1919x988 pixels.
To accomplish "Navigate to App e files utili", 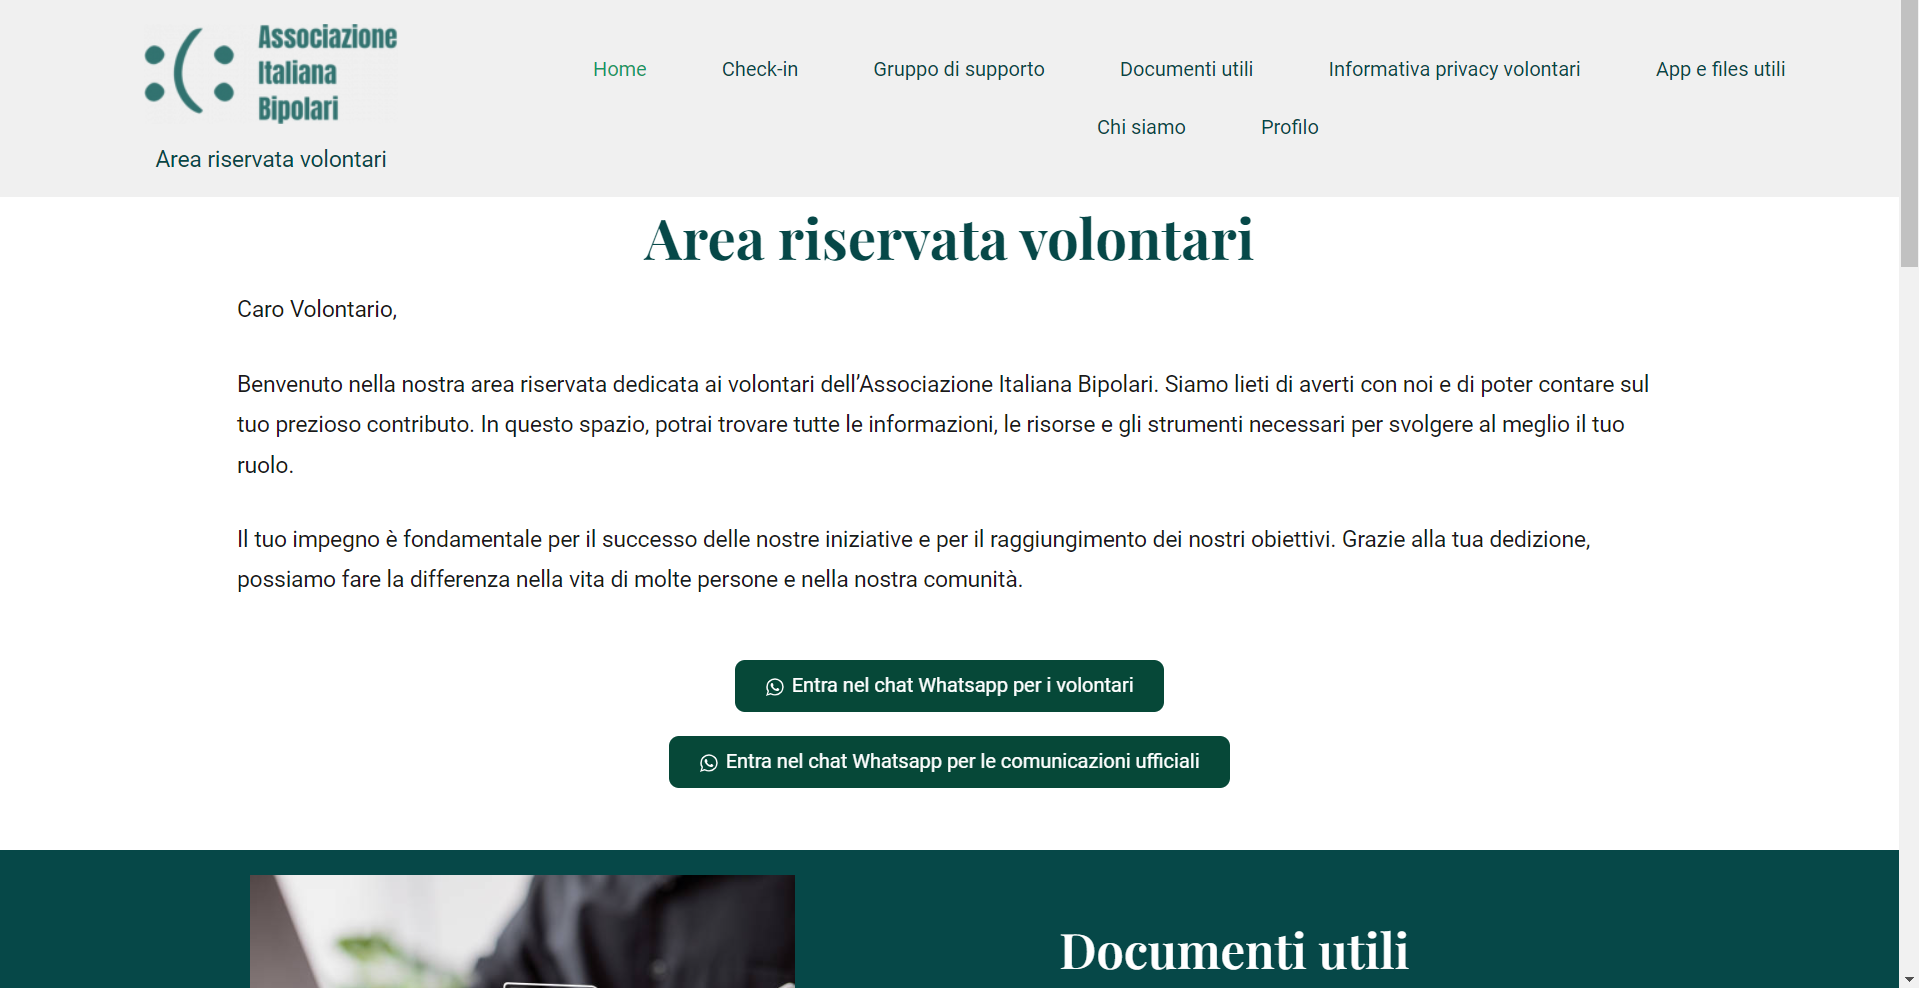I will click(1719, 69).
